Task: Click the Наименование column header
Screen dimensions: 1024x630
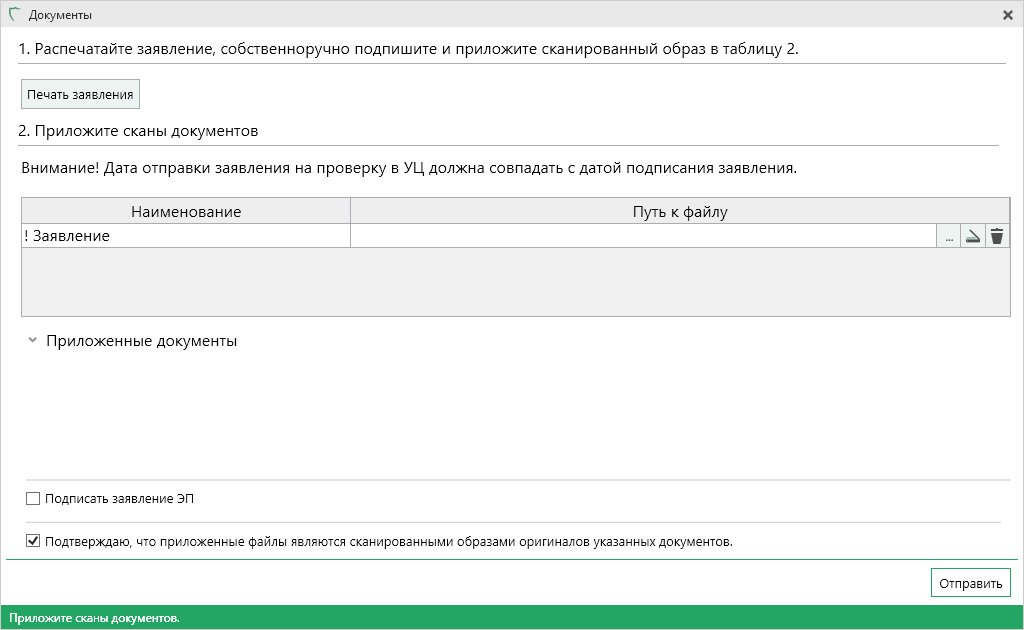Action: [x=186, y=212]
